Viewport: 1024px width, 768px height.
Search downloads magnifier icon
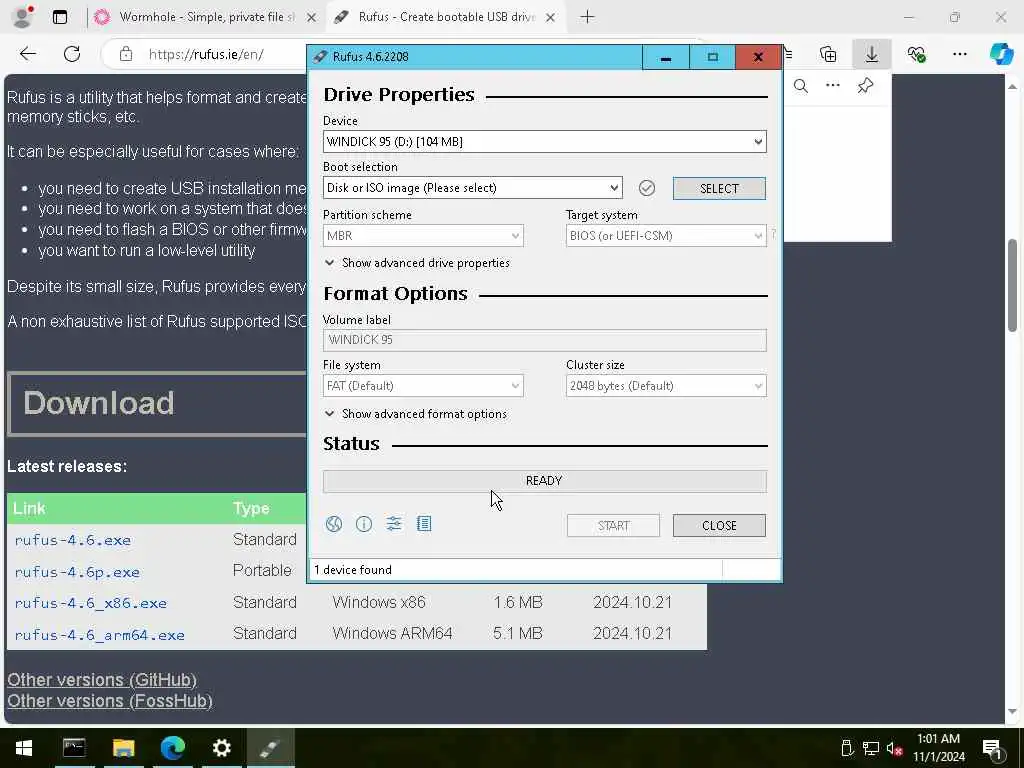point(801,86)
